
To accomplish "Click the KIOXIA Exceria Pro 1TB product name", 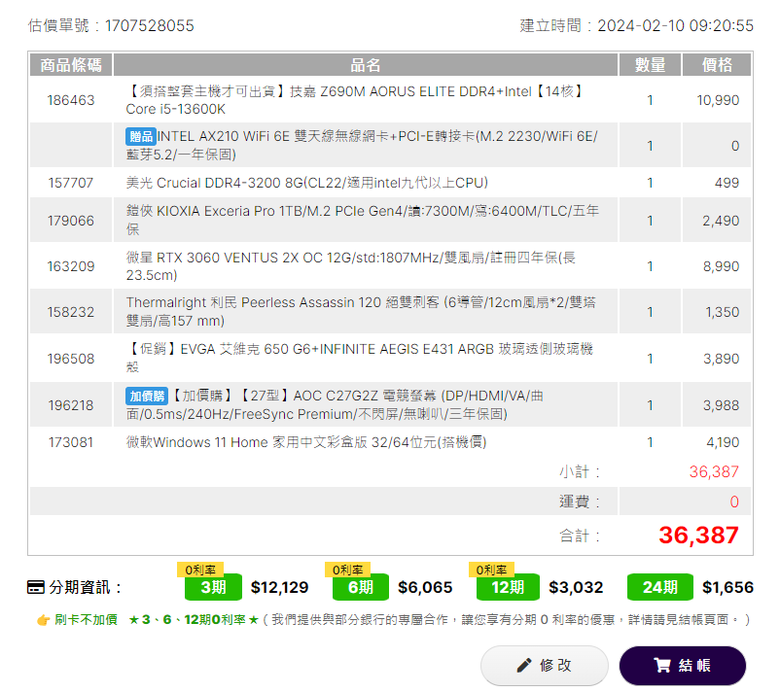I will tap(363, 220).
